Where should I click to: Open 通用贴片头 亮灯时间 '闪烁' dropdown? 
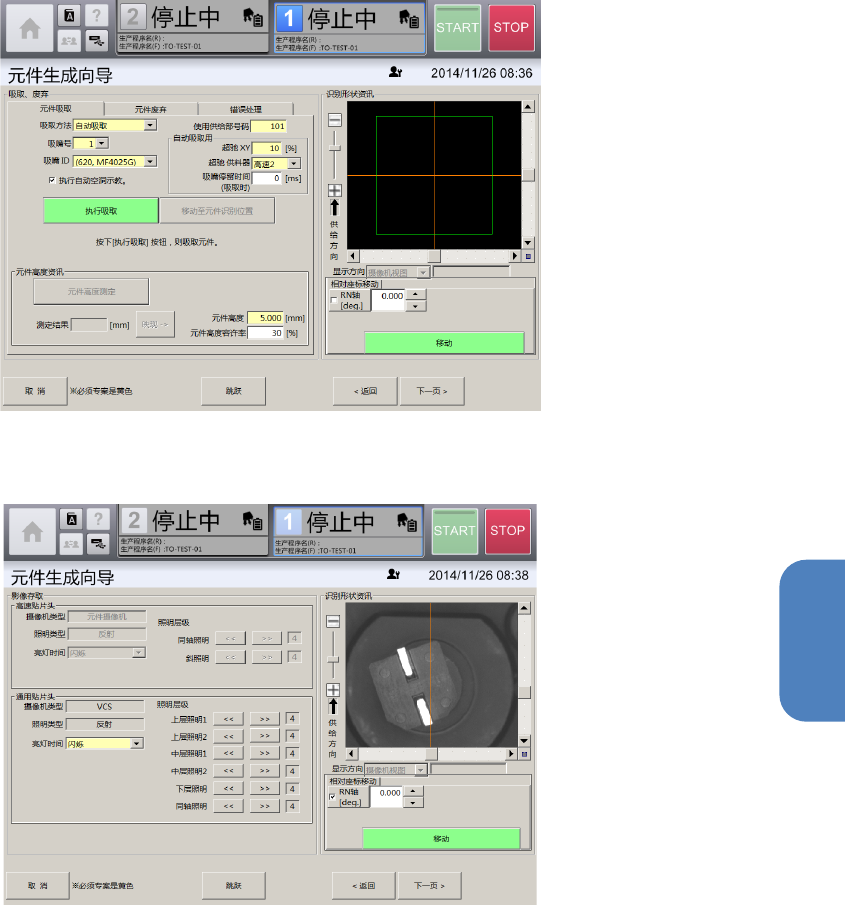point(137,743)
